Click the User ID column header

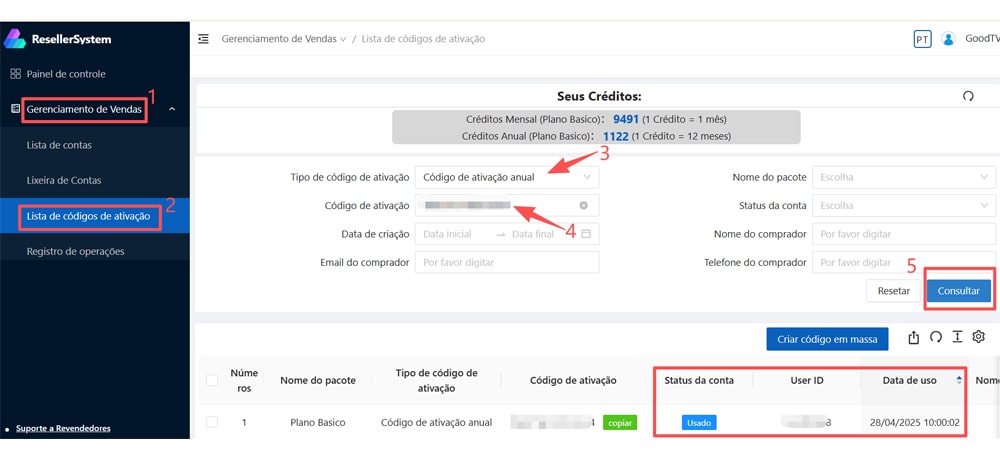point(806,380)
